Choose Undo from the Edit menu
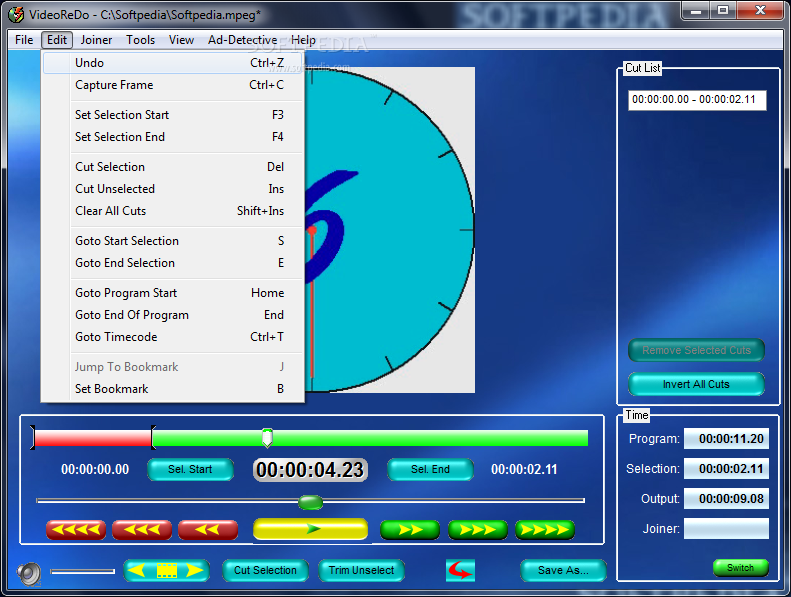The image size is (791, 597). (x=173, y=63)
